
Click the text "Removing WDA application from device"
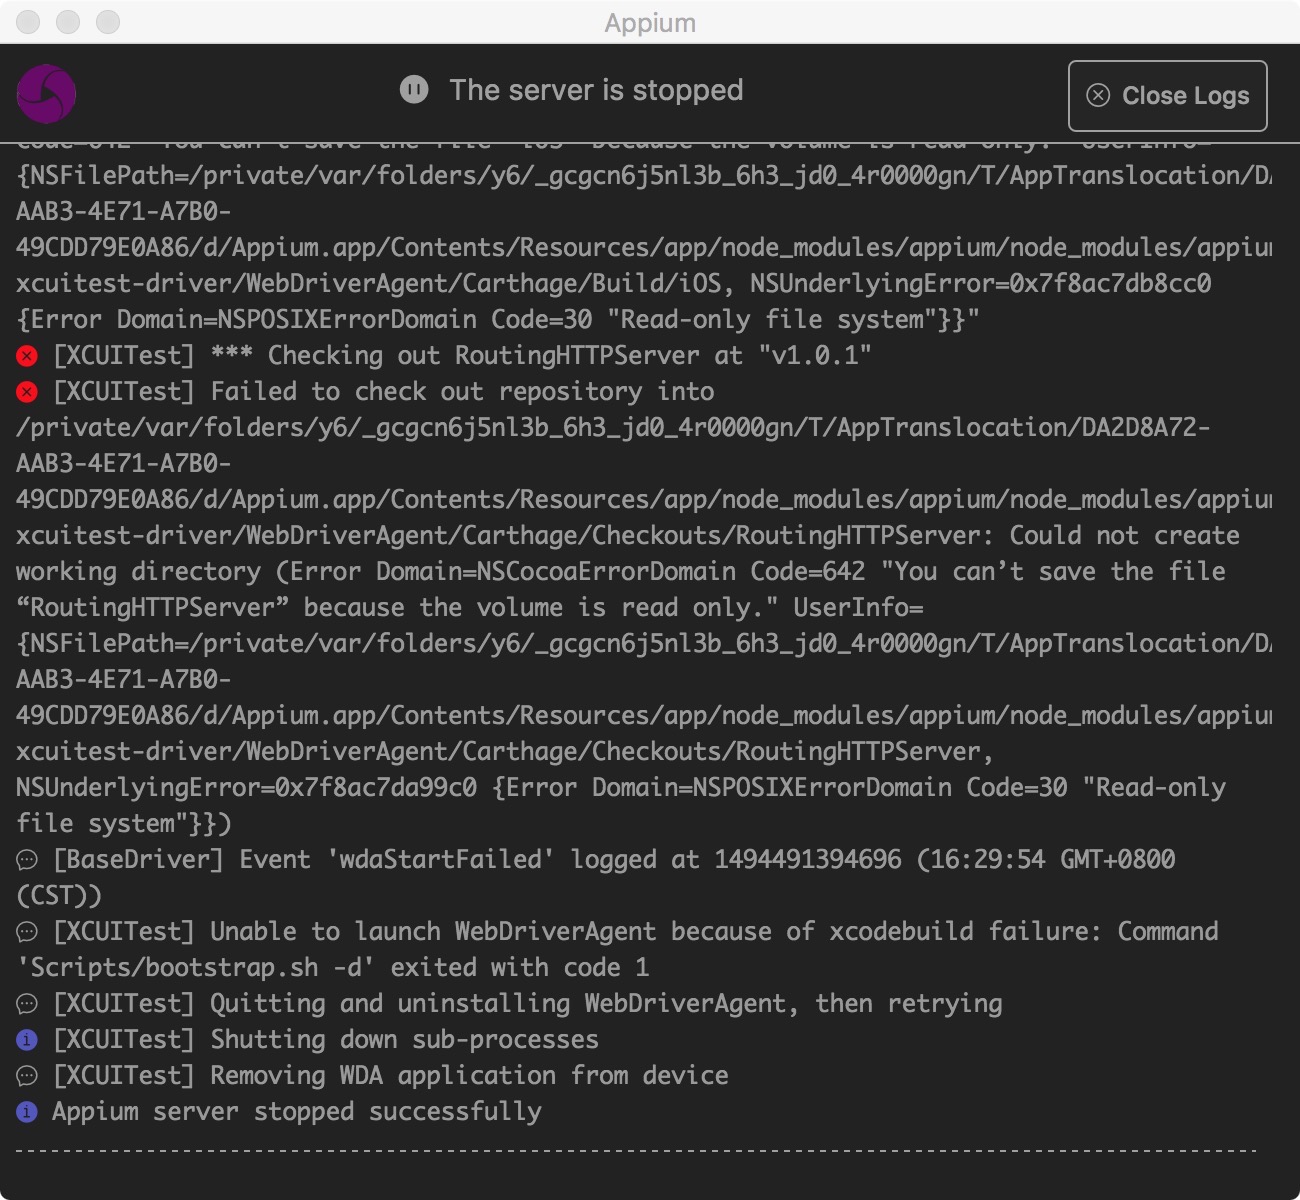469,1076
